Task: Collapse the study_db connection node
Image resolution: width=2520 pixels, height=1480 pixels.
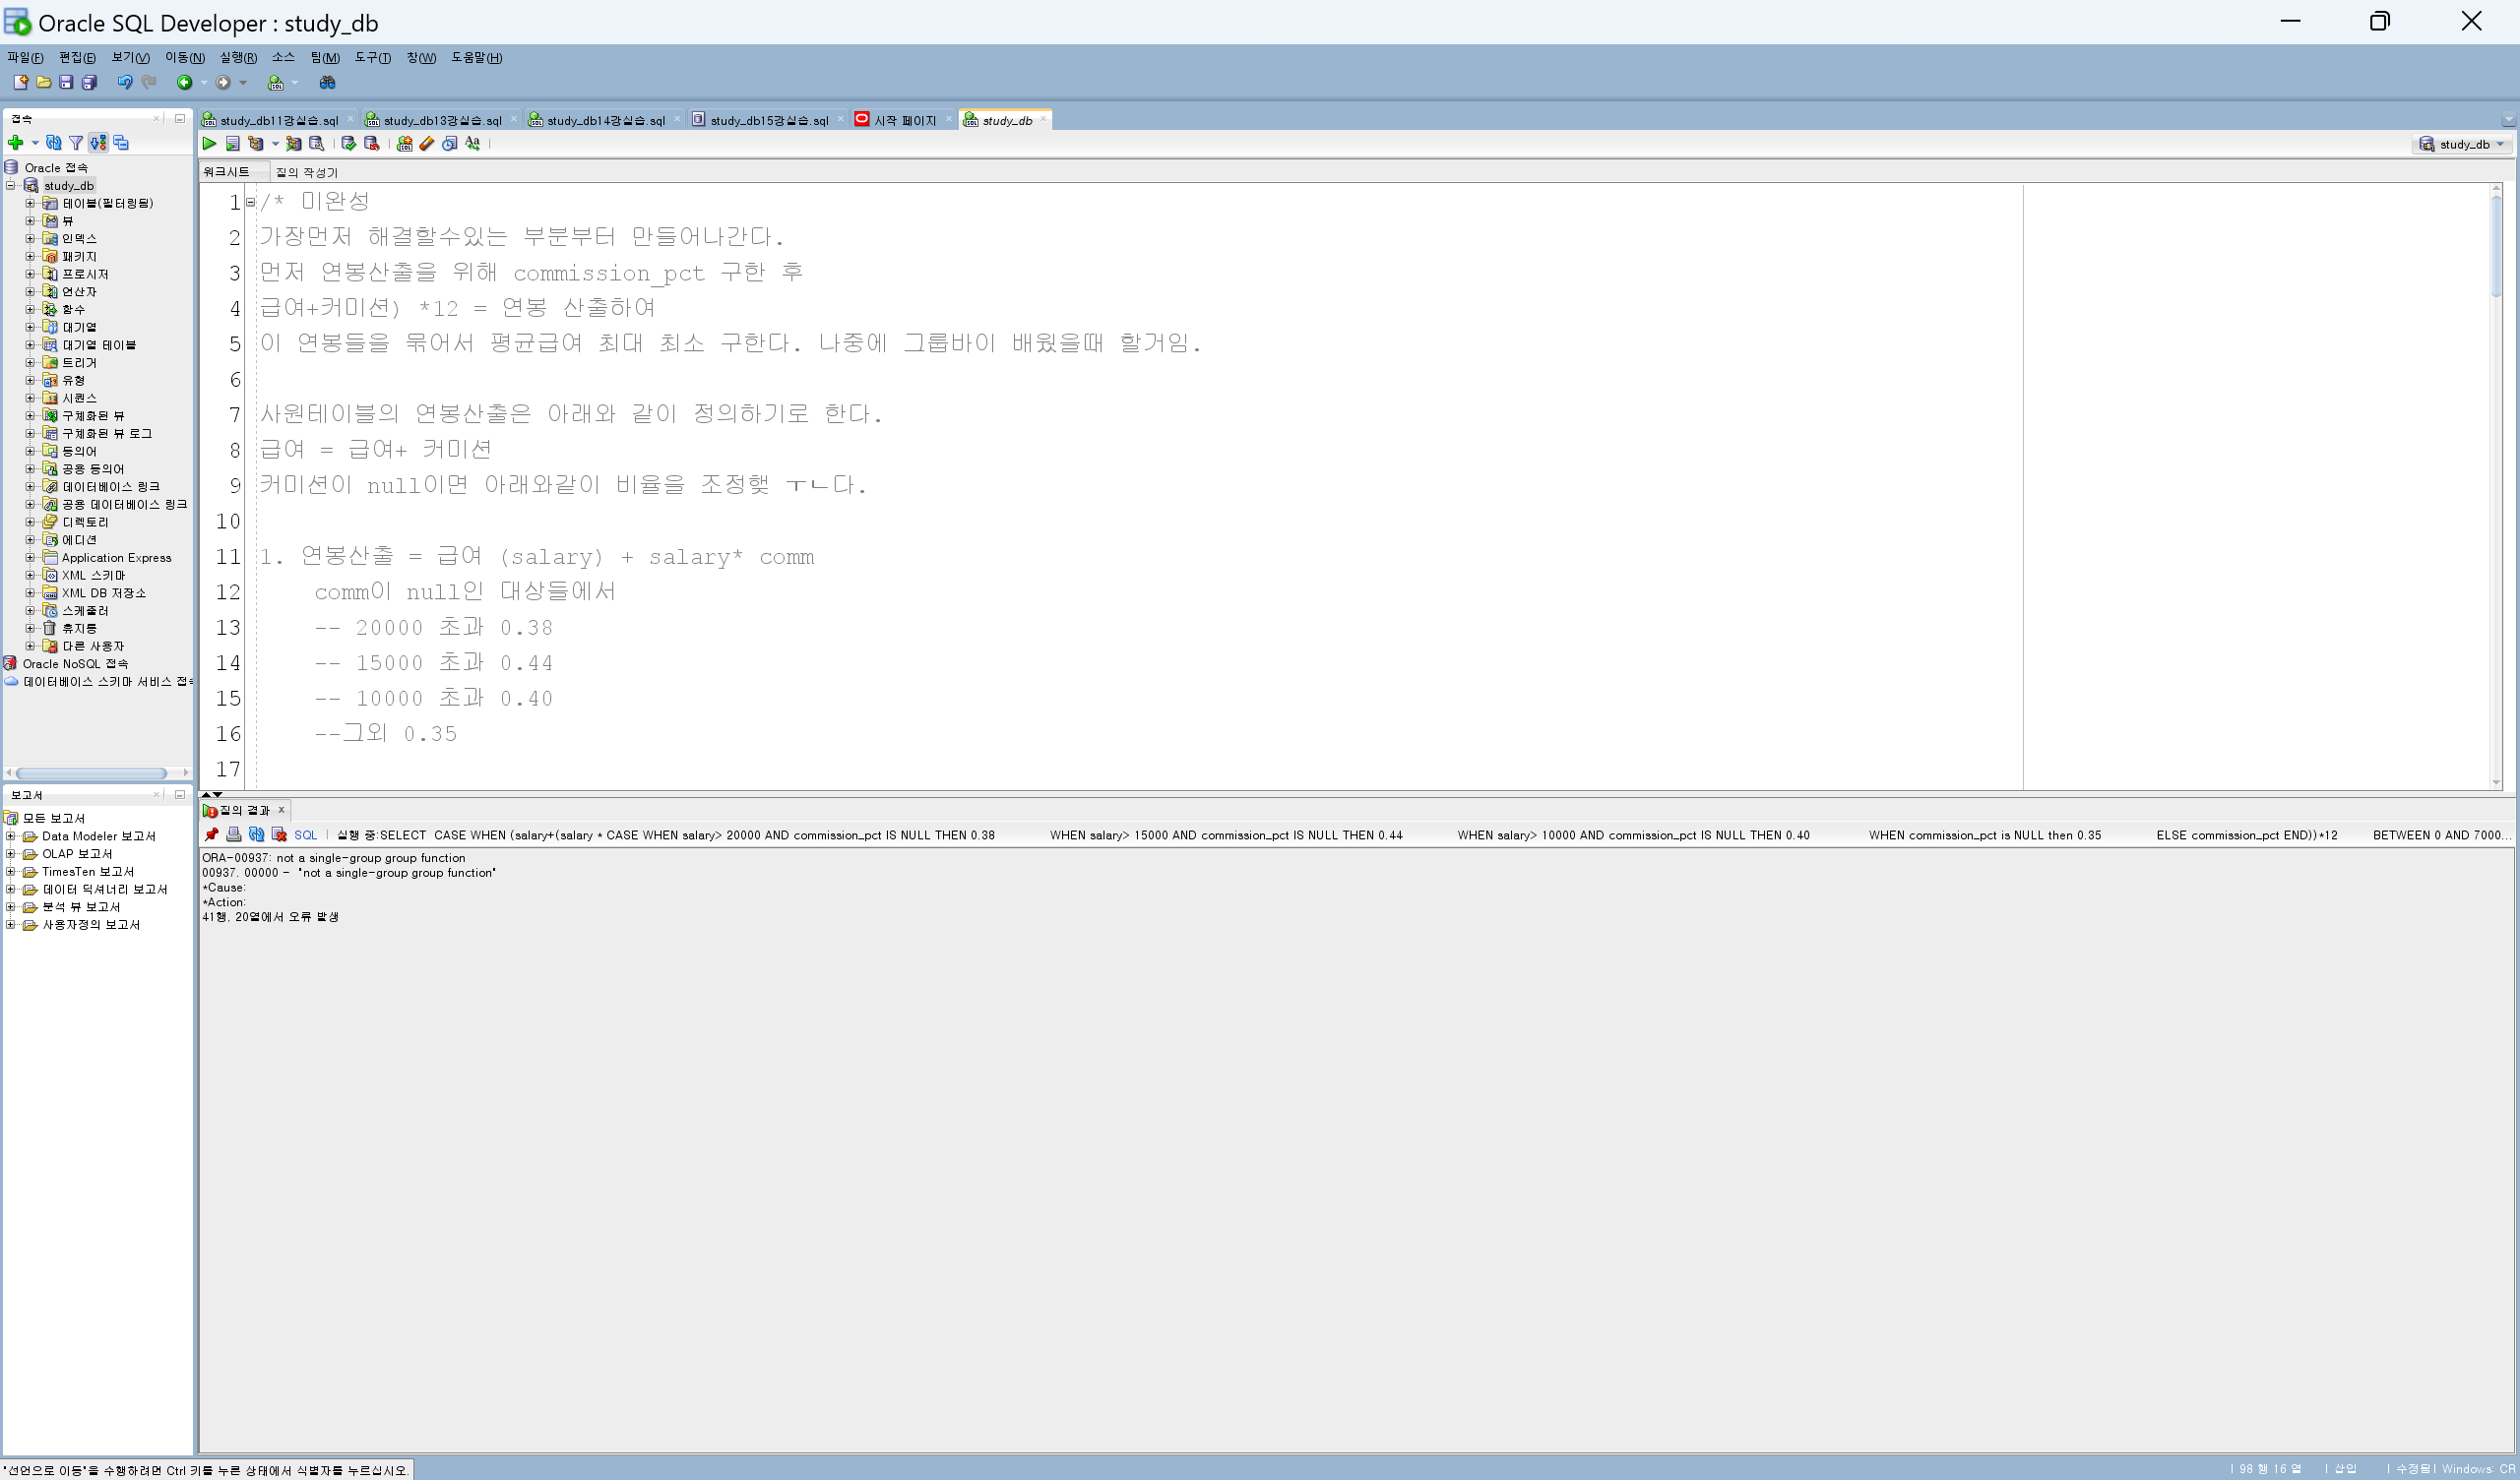Action: (11, 185)
